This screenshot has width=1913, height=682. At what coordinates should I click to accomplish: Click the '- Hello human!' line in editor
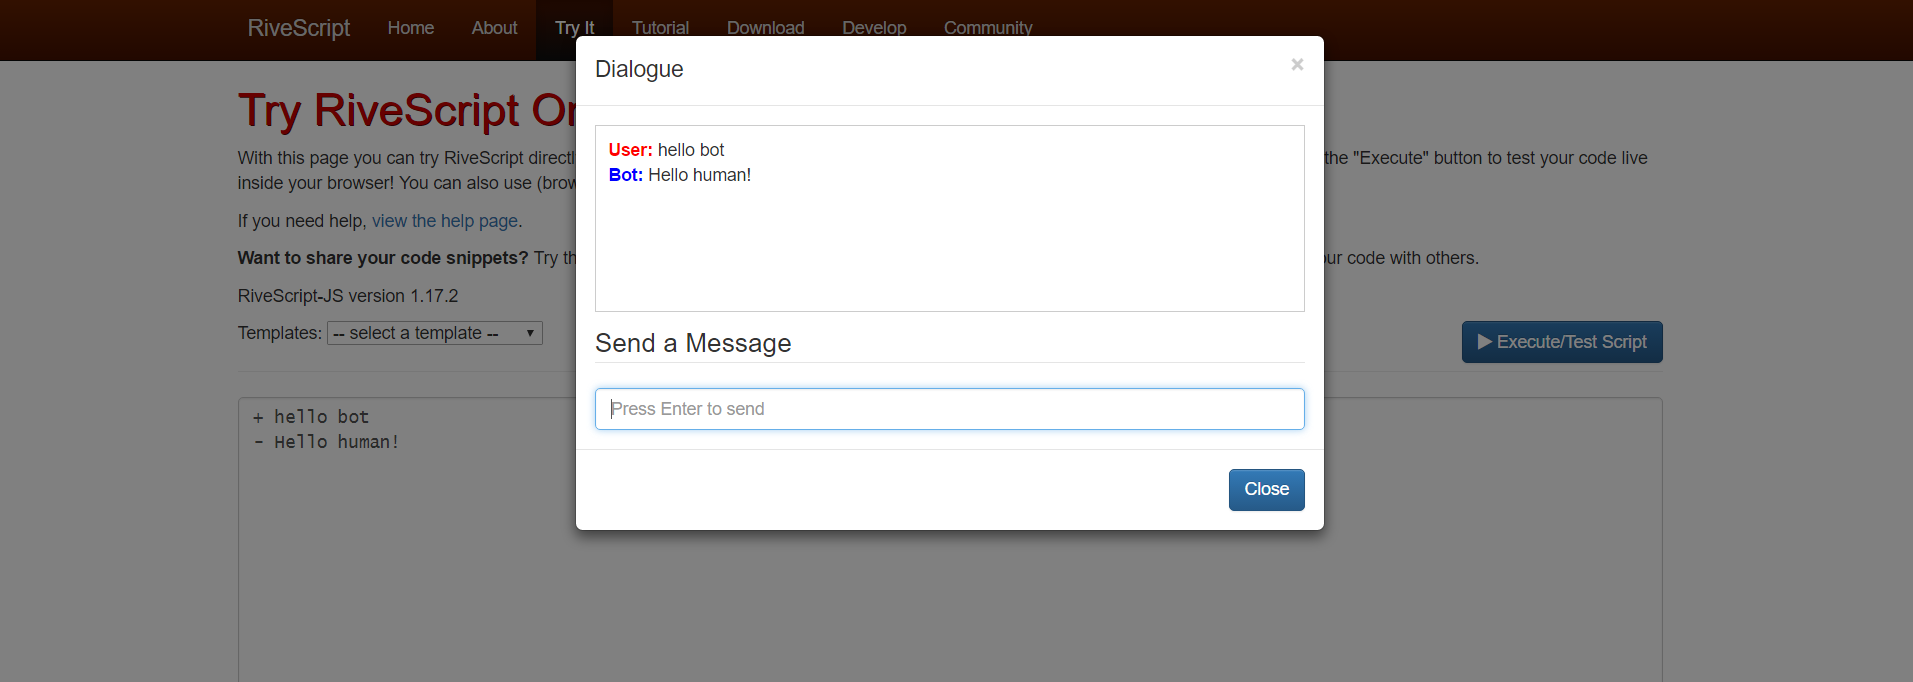coord(326,442)
